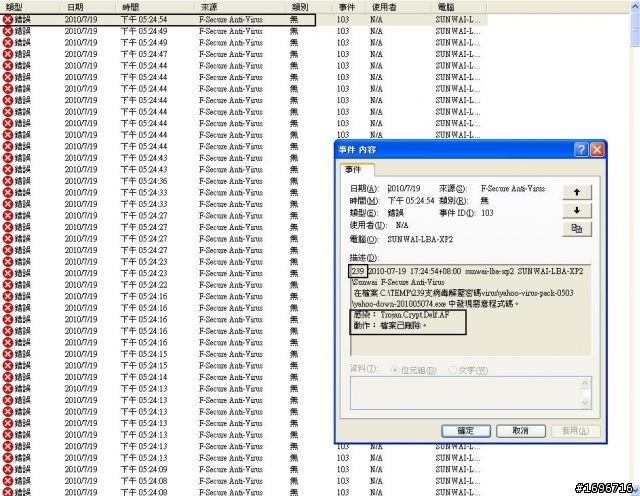Click the error icon in the 05:24:09 row
This screenshot has height=496, width=640.
[8, 469]
